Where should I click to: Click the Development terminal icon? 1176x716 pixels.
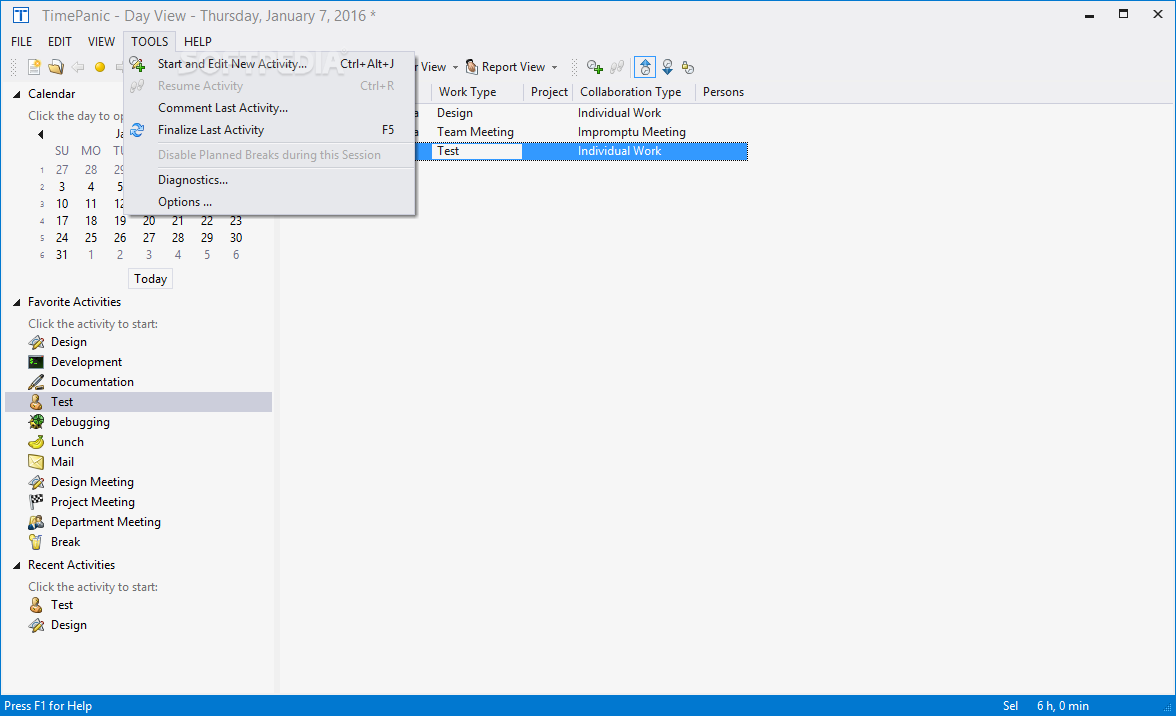[36, 362]
